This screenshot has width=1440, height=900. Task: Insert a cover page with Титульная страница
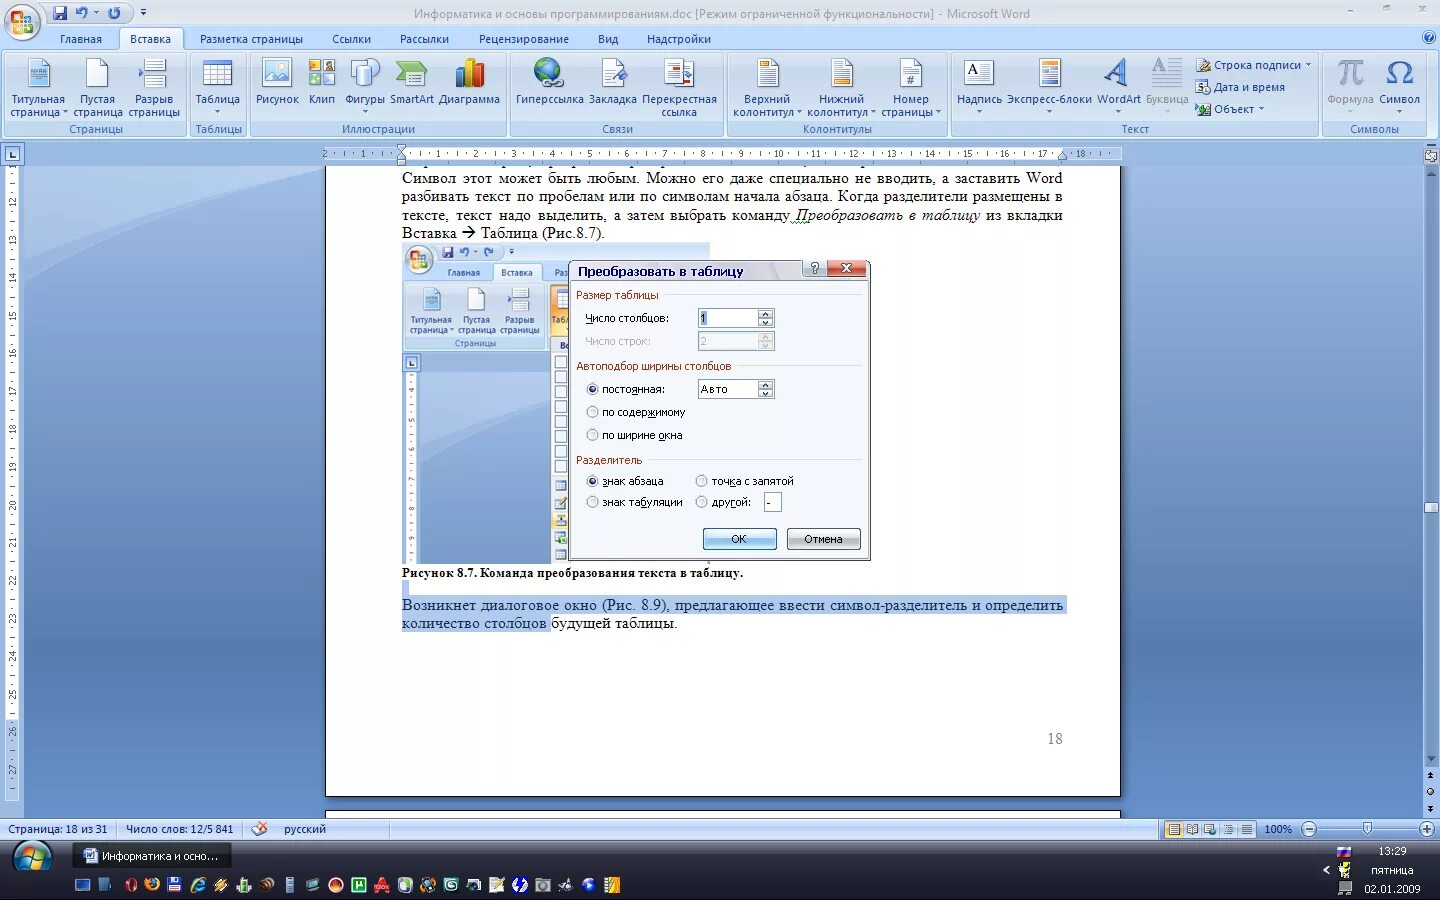pos(38,88)
